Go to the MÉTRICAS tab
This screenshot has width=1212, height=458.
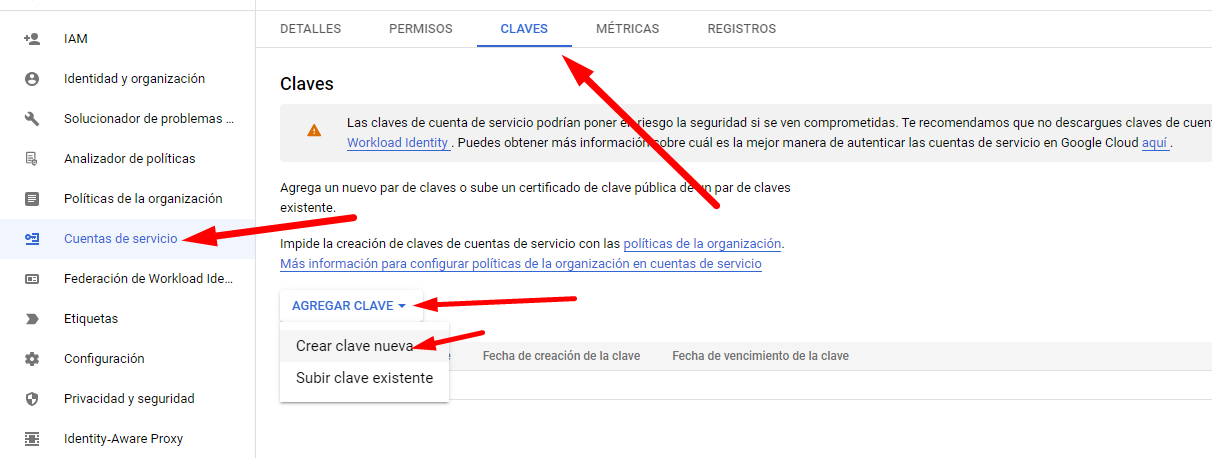[627, 29]
